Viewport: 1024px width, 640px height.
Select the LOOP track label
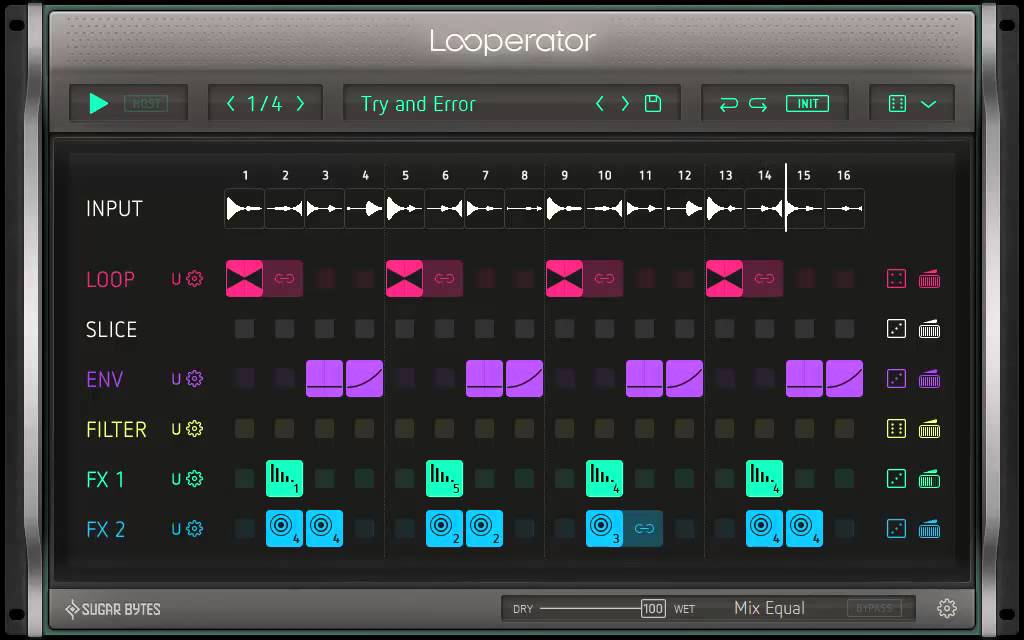point(110,280)
